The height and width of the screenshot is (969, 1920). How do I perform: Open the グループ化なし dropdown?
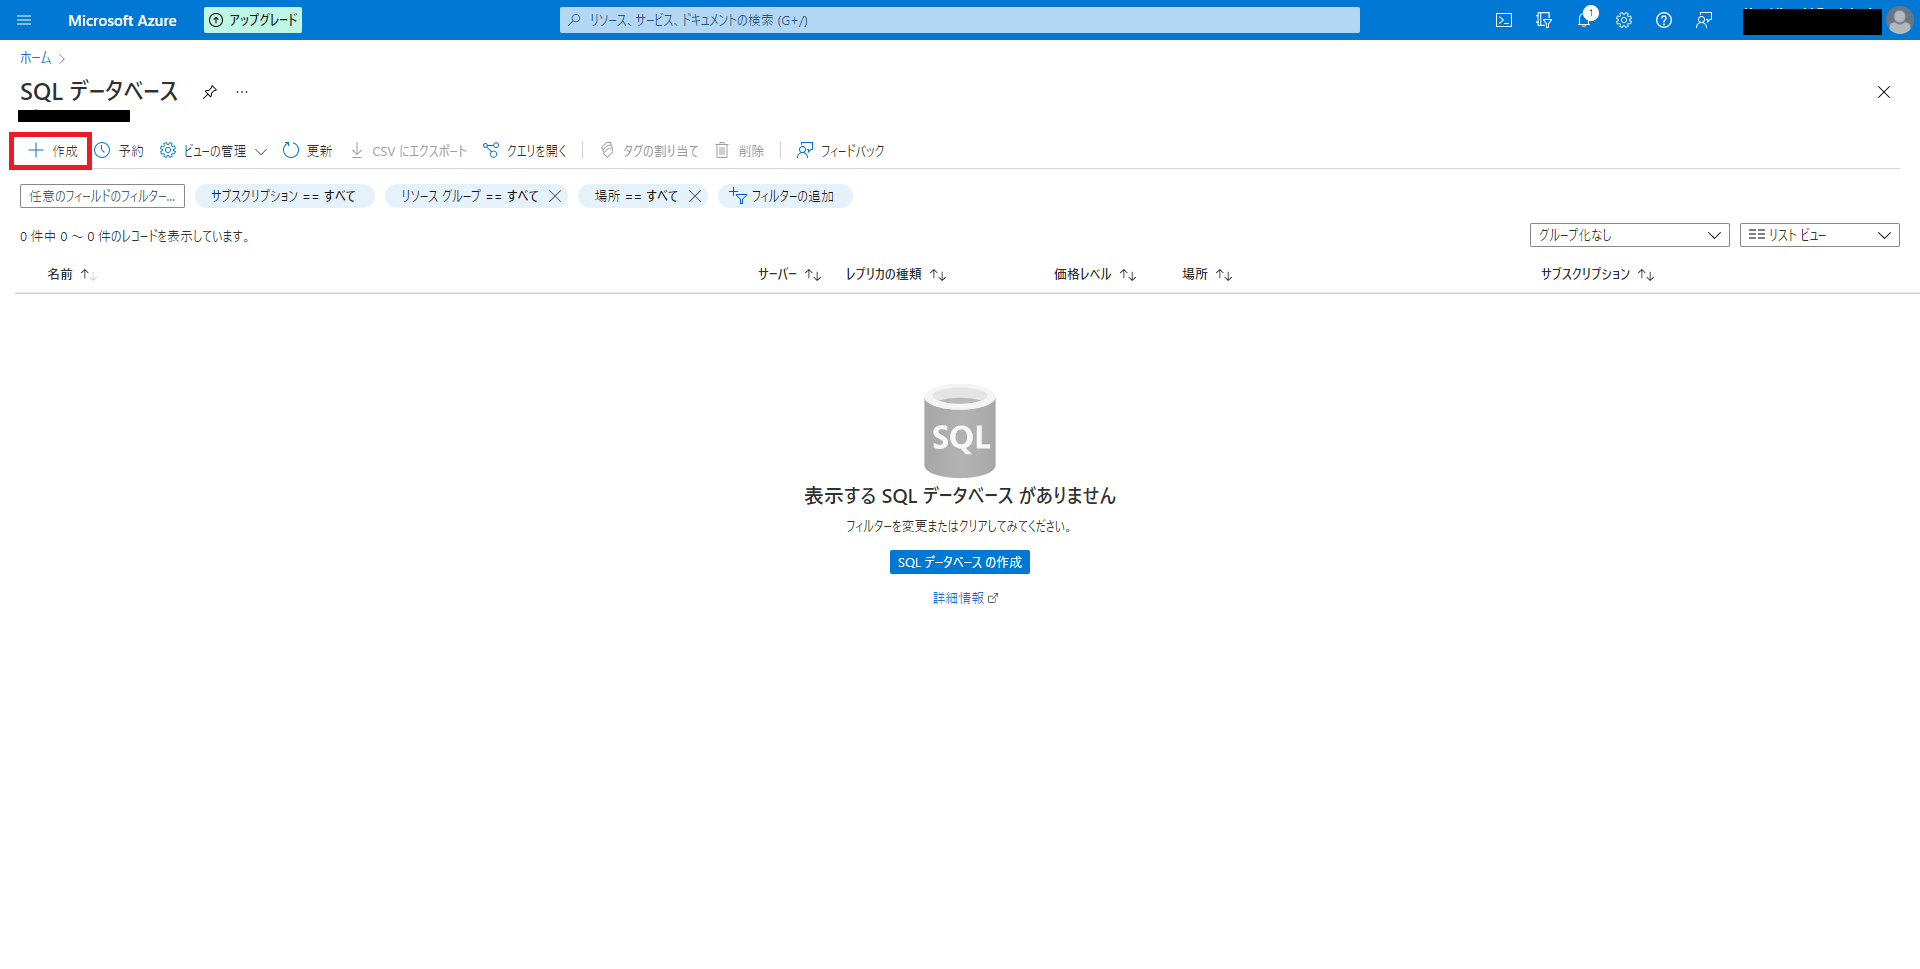point(1628,234)
